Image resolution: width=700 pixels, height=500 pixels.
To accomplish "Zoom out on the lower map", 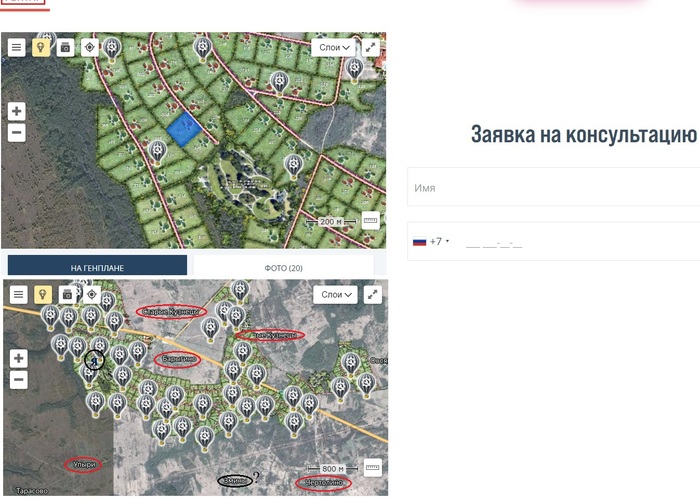I will (x=19, y=380).
